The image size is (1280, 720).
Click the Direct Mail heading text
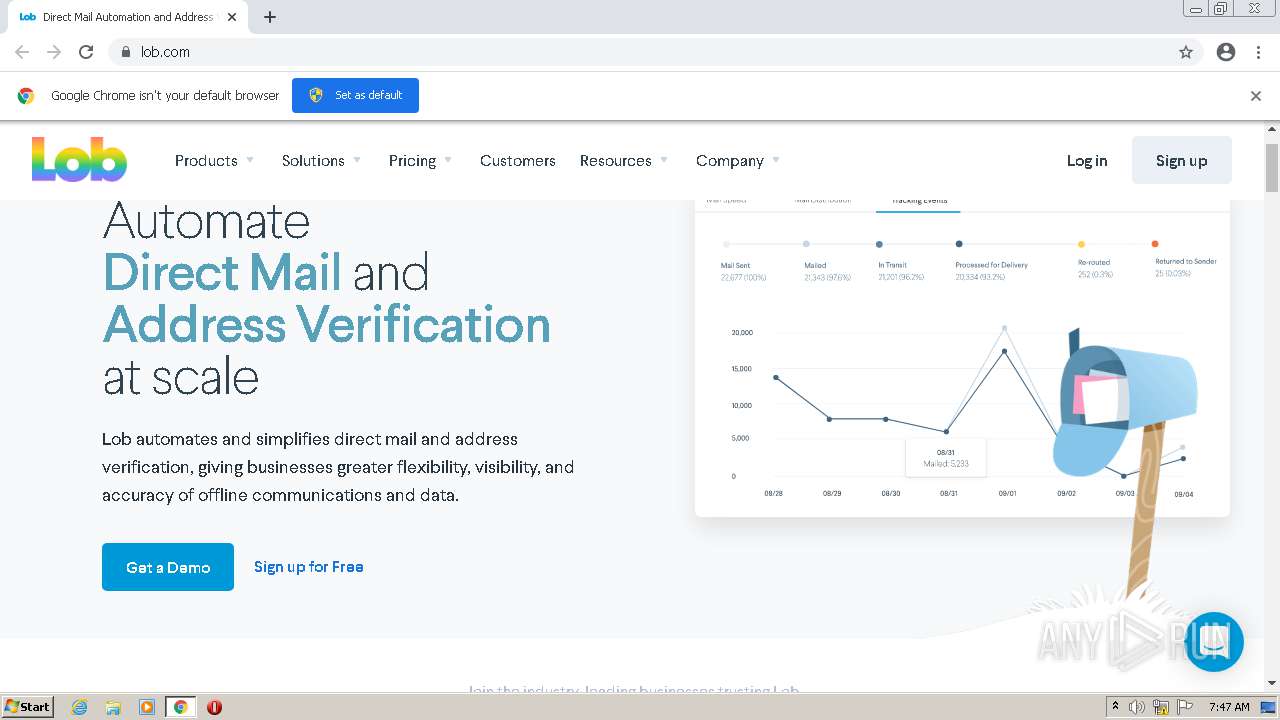[x=222, y=272]
